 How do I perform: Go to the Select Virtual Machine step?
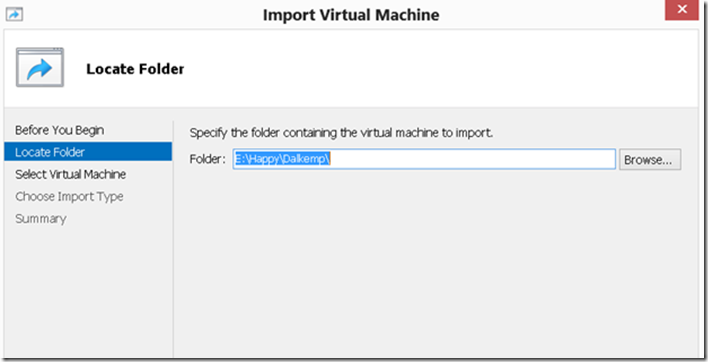70,174
